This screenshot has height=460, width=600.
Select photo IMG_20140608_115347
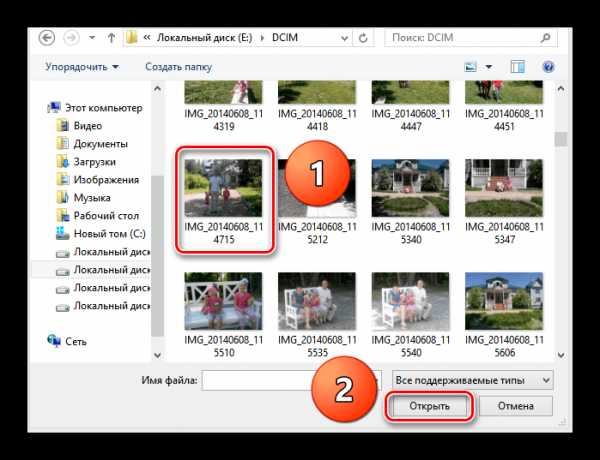(x=504, y=201)
